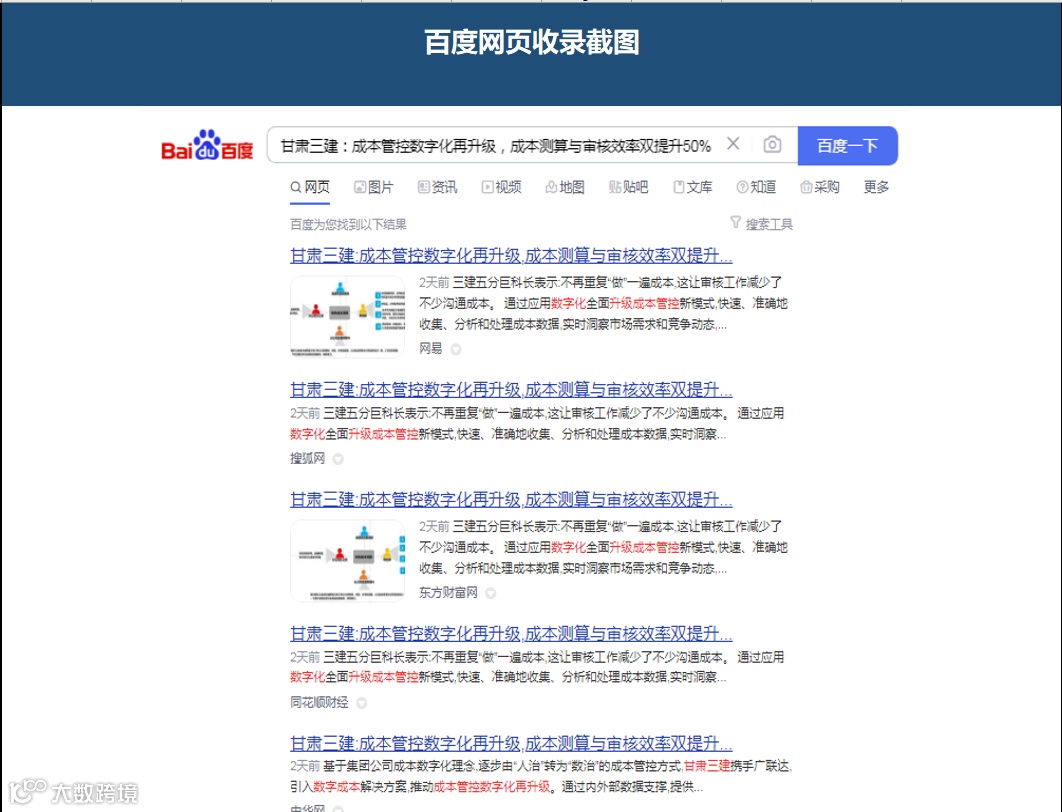
Task: Open the 搜狐网 result title link
Action: [x=511, y=390]
